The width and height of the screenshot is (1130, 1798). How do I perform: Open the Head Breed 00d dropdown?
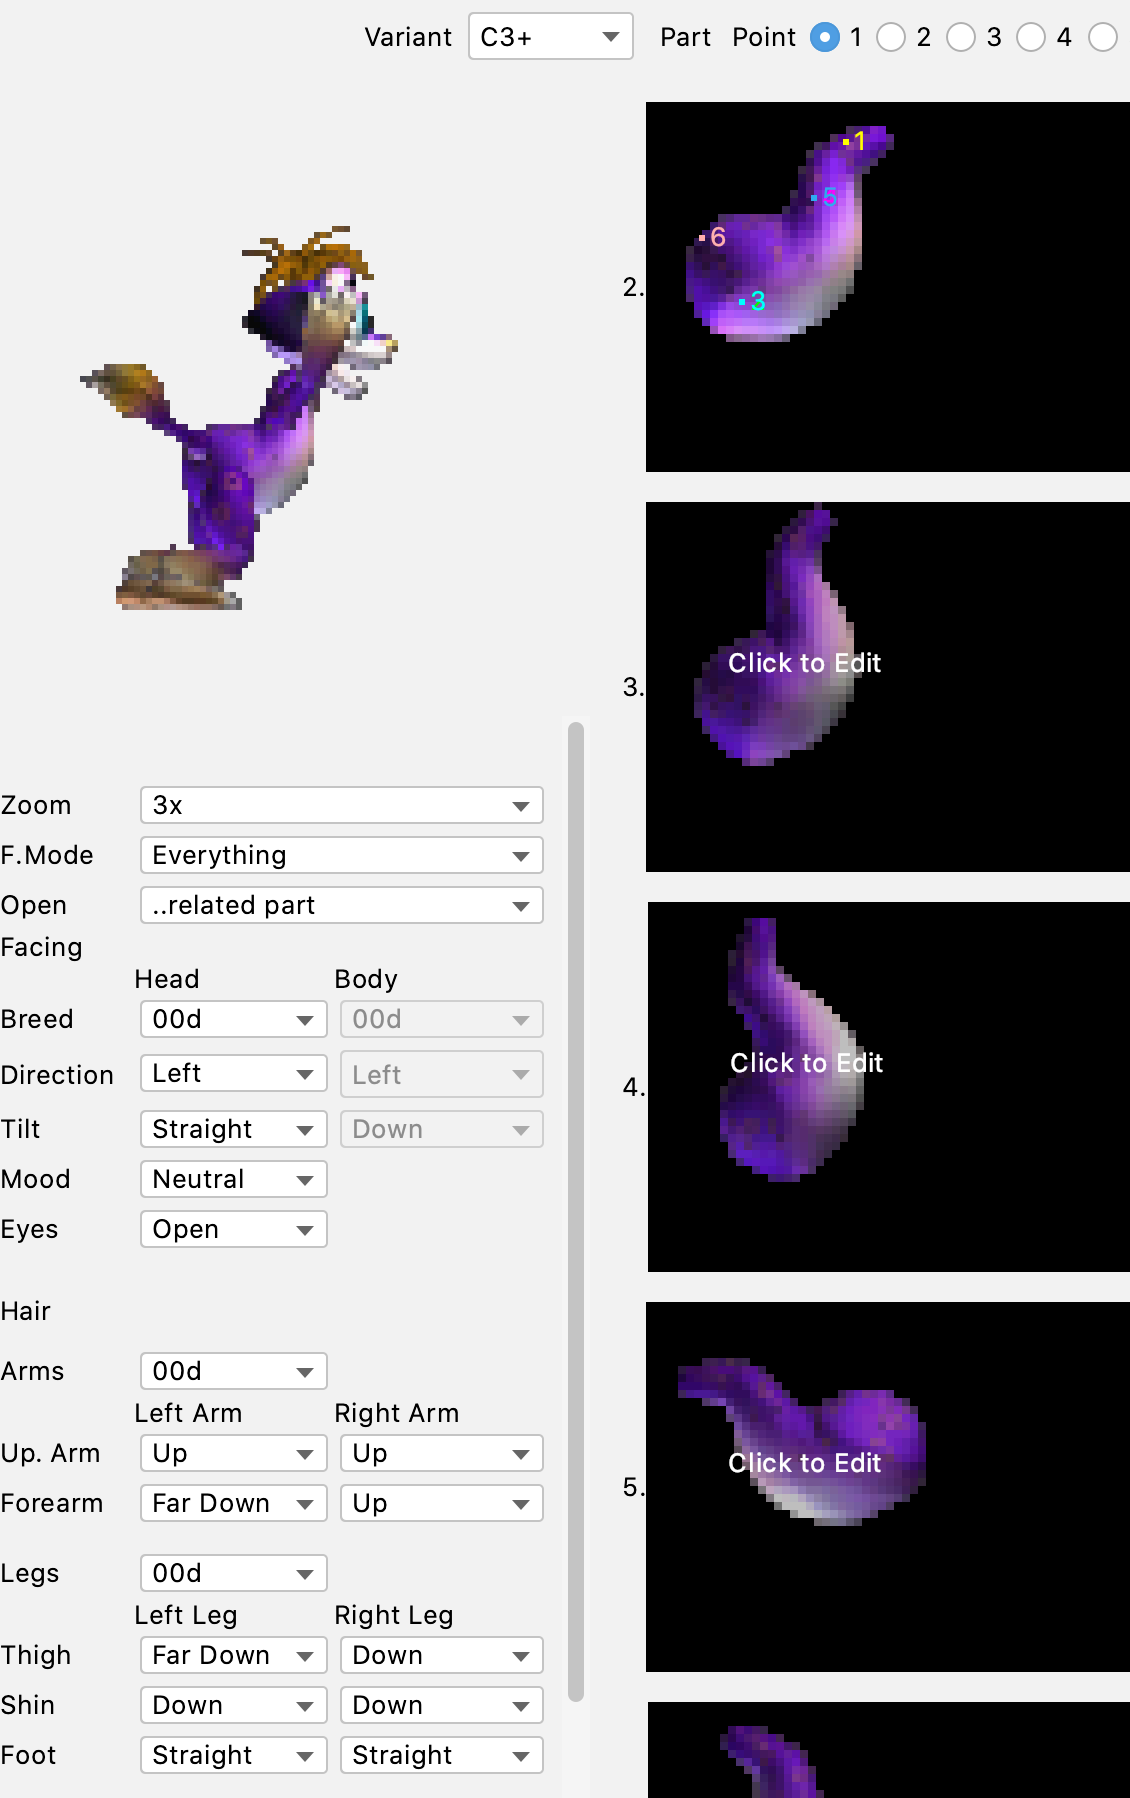coord(234,1019)
